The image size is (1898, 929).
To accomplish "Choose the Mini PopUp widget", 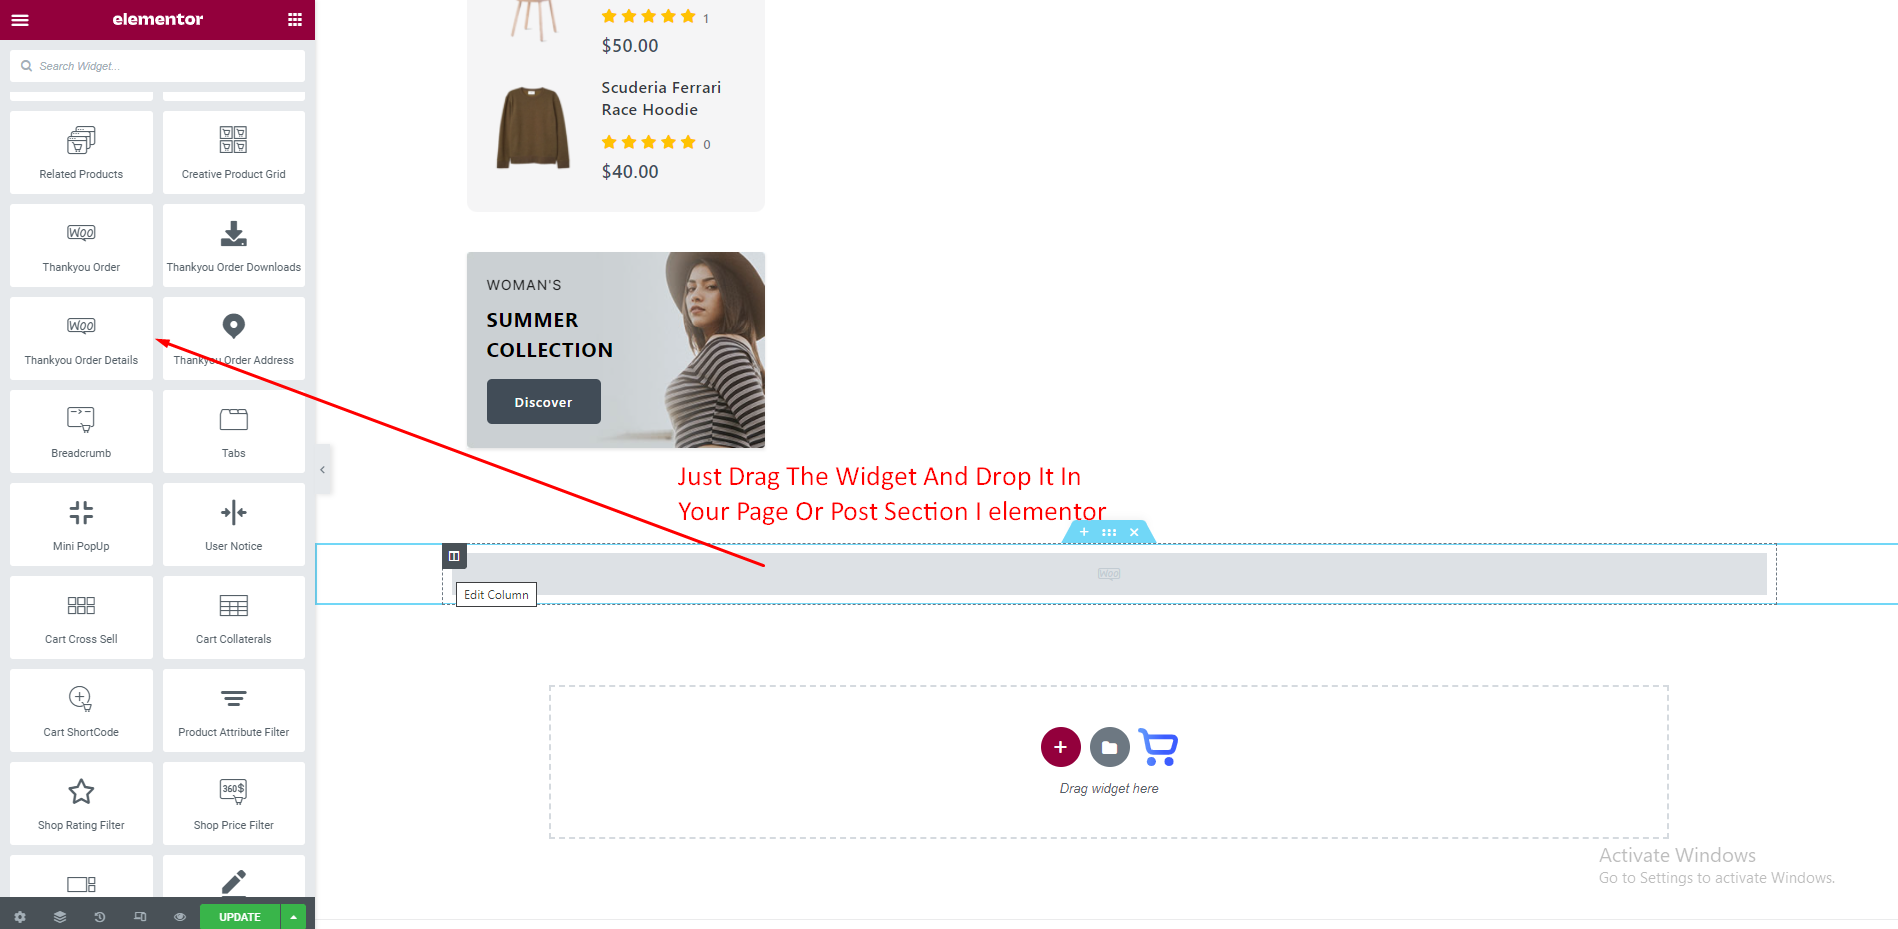I will pyautogui.click(x=81, y=524).
